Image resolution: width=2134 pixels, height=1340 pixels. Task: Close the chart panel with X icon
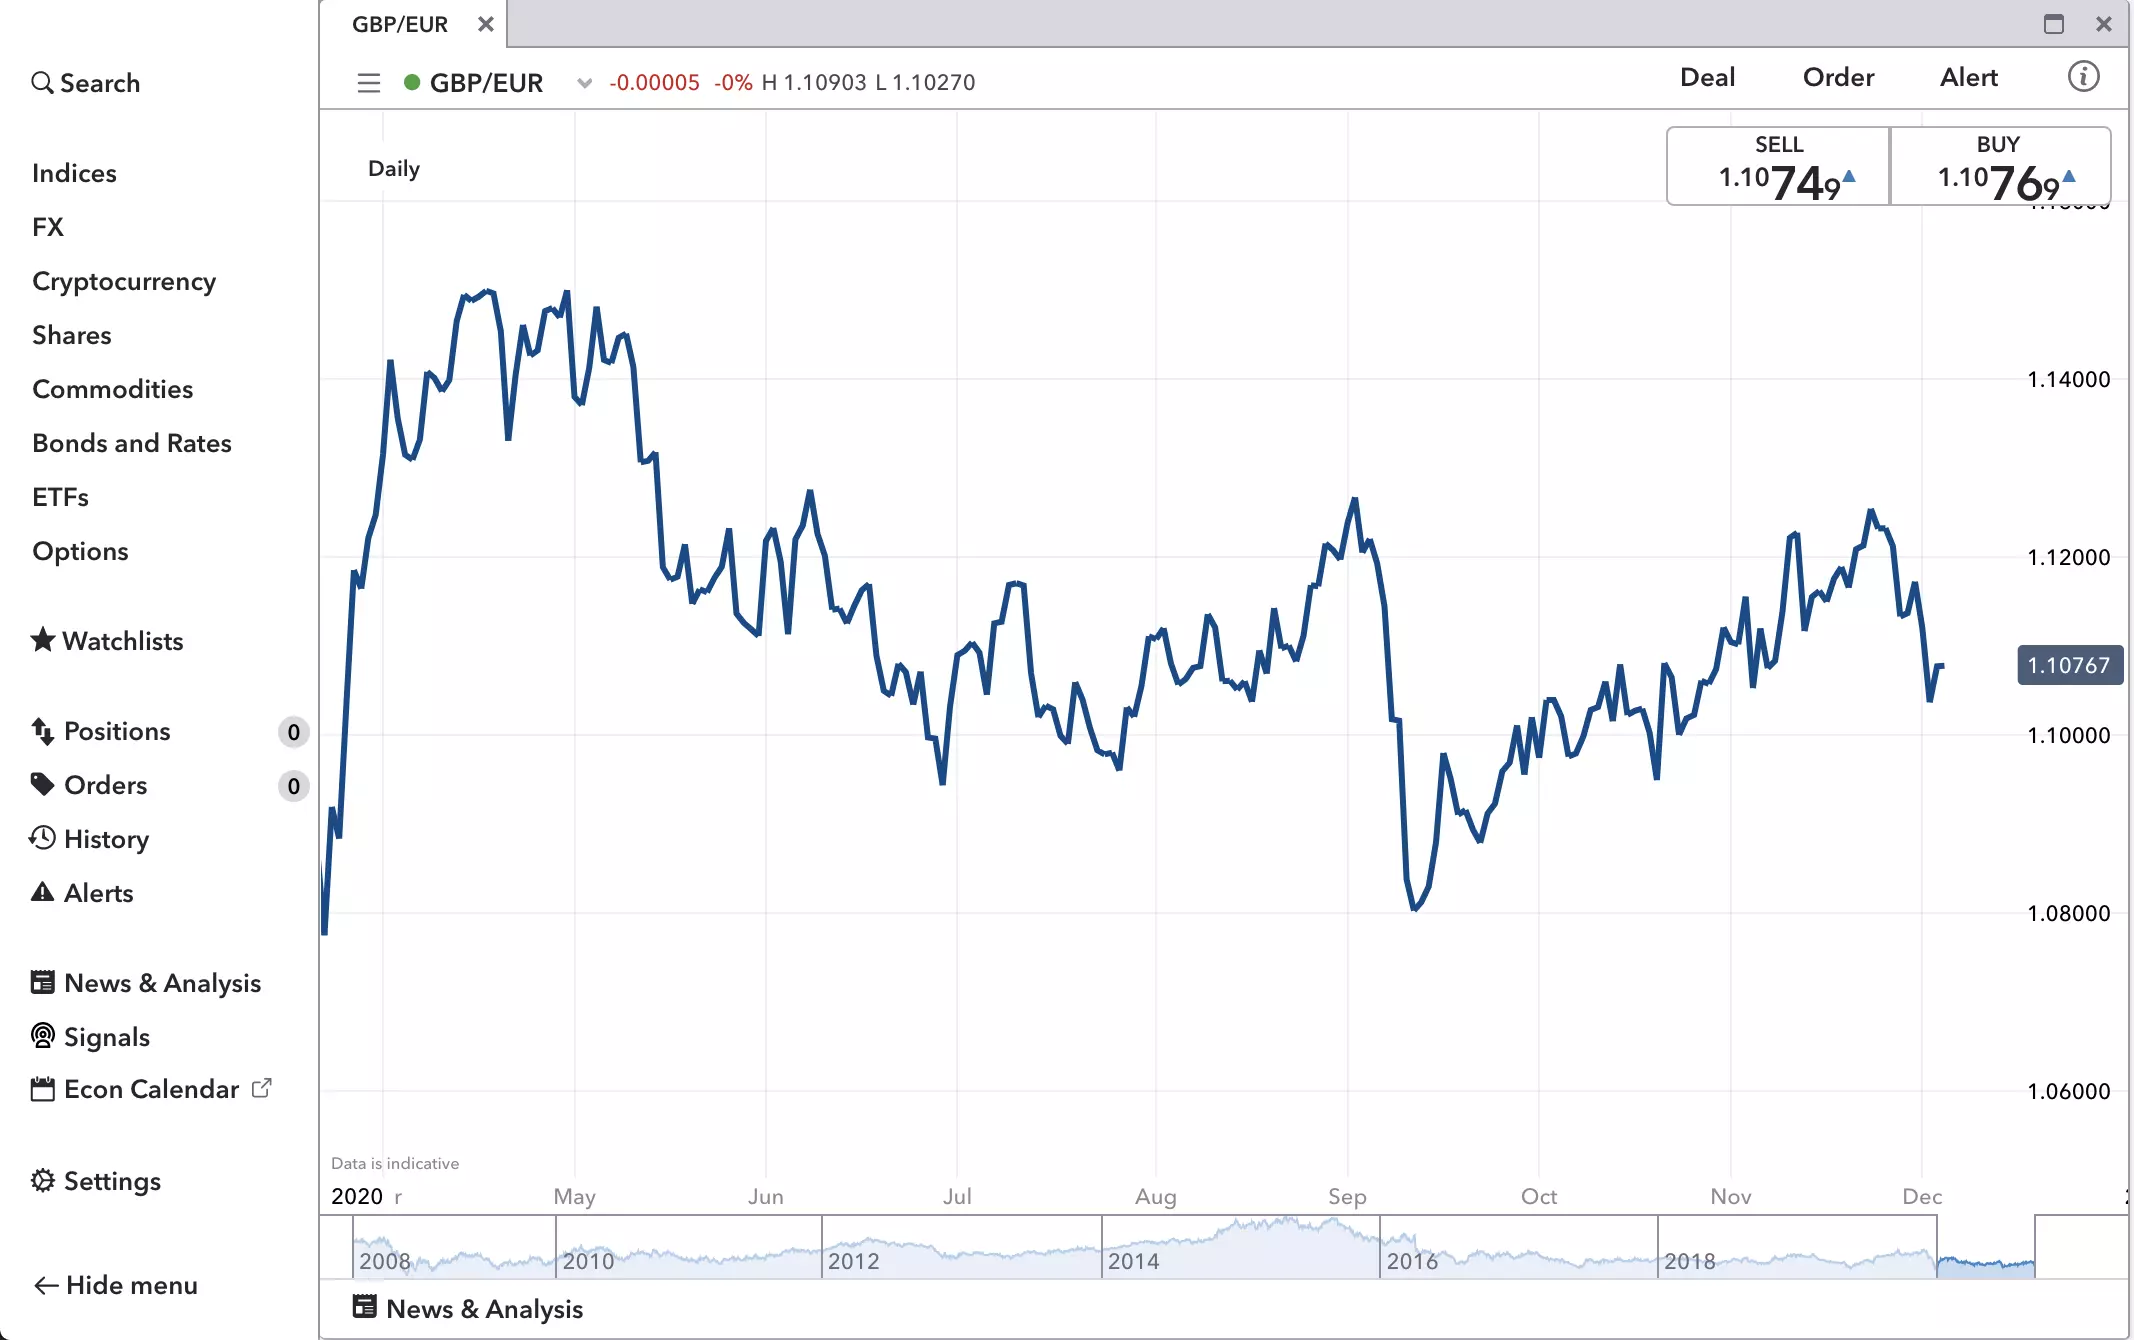pyautogui.click(x=2104, y=24)
